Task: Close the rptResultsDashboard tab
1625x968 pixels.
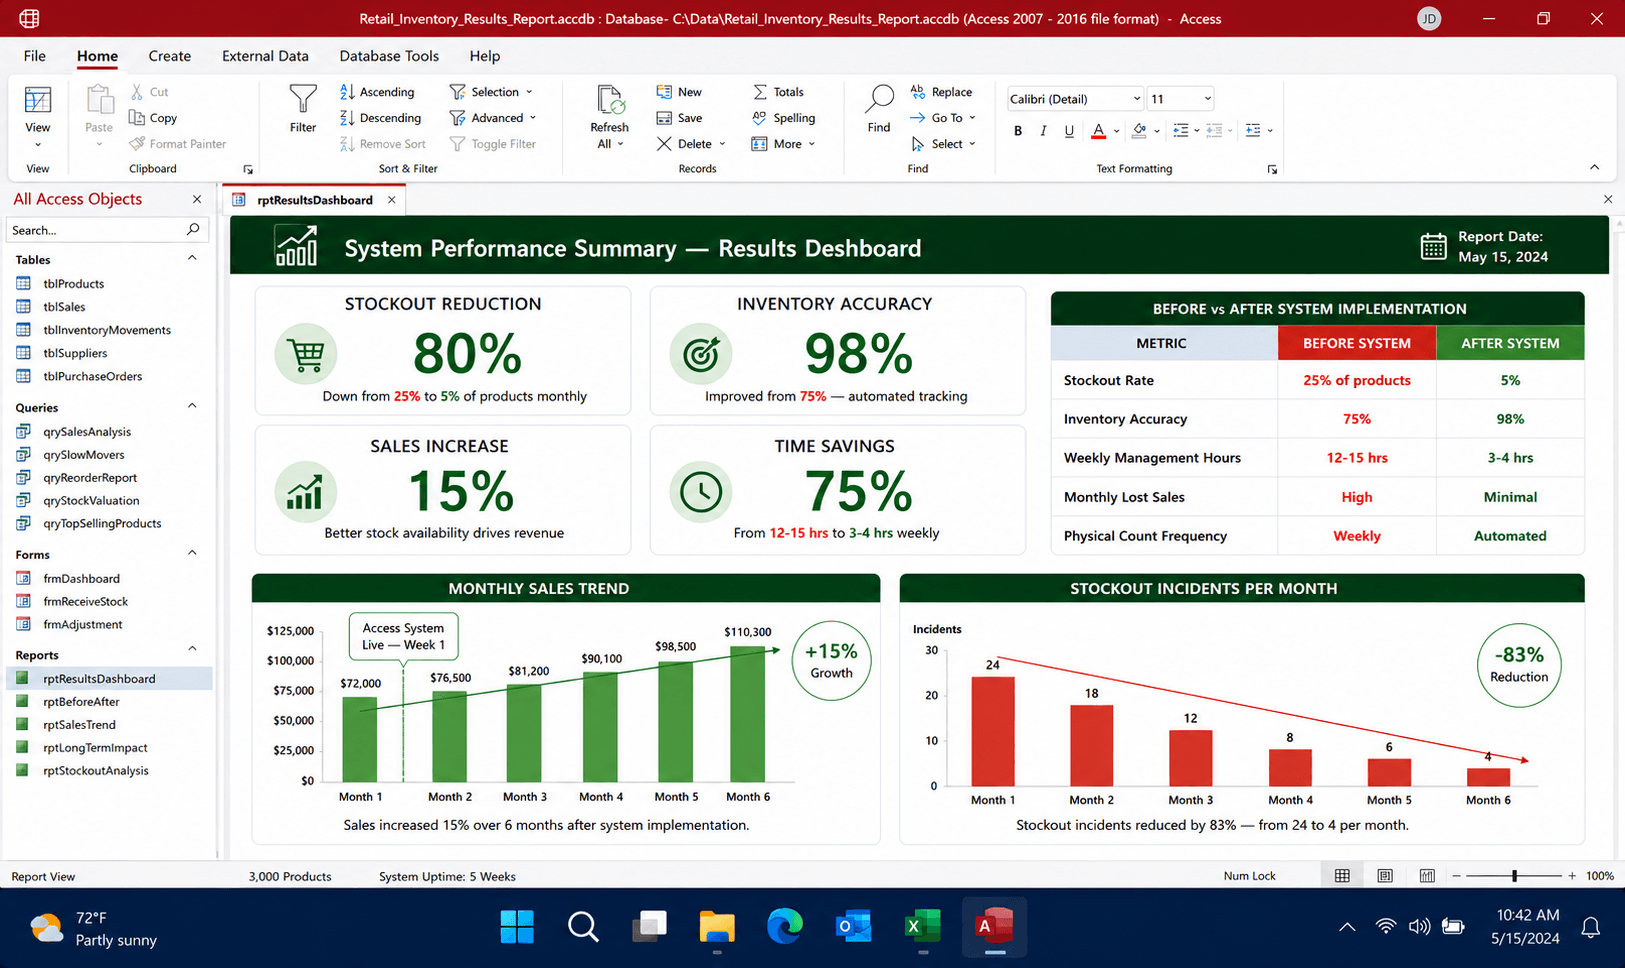Action: (392, 200)
